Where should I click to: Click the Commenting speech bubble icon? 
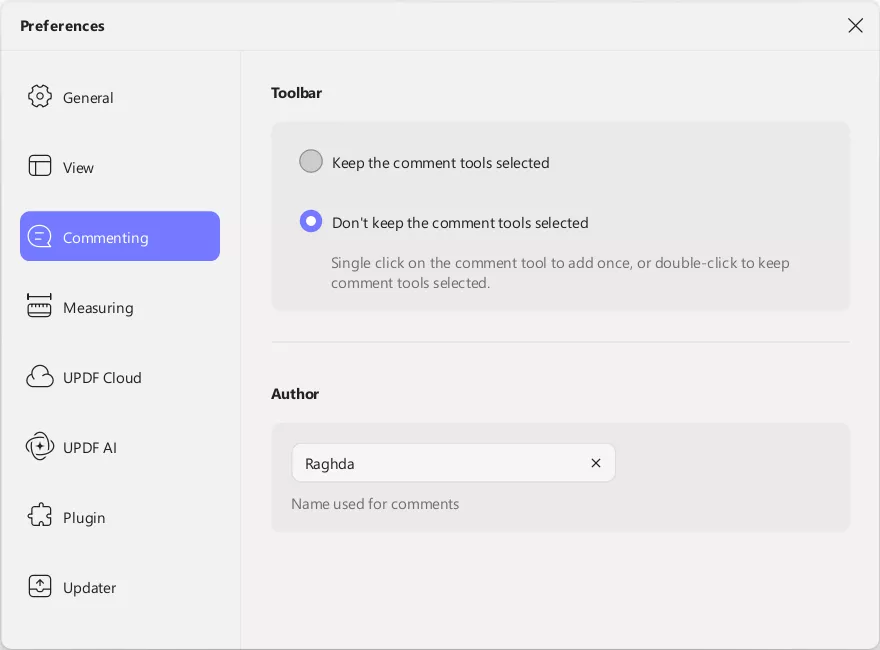pyautogui.click(x=40, y=237)
